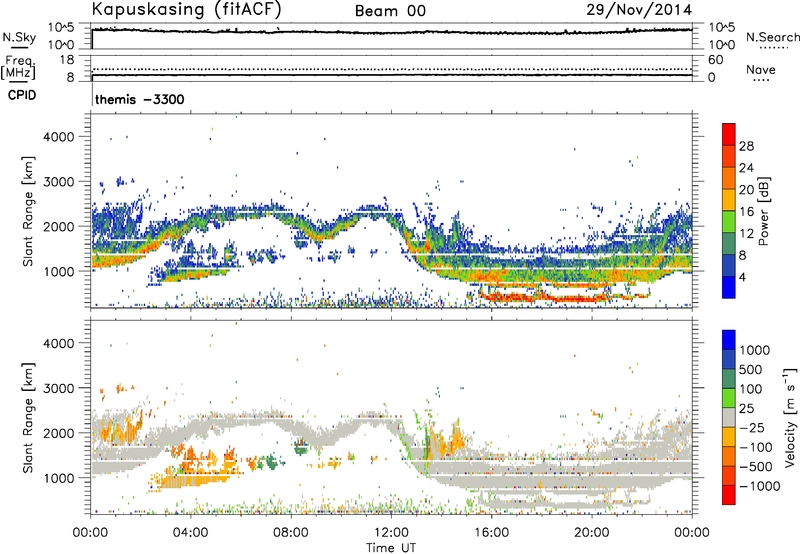Click the 'Beam 00' label
The width and height of the screenshot is (800, 554).
click(x=390, y=11)
